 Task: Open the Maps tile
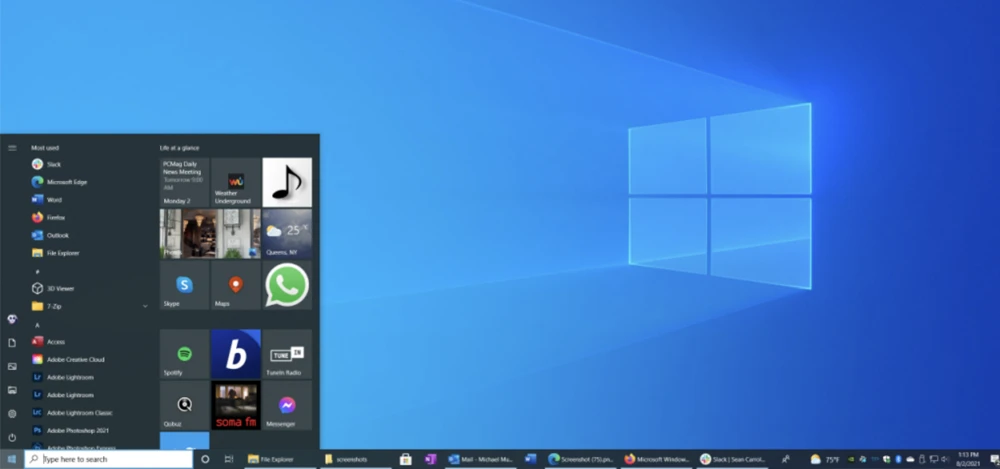[x=236, y=285]
